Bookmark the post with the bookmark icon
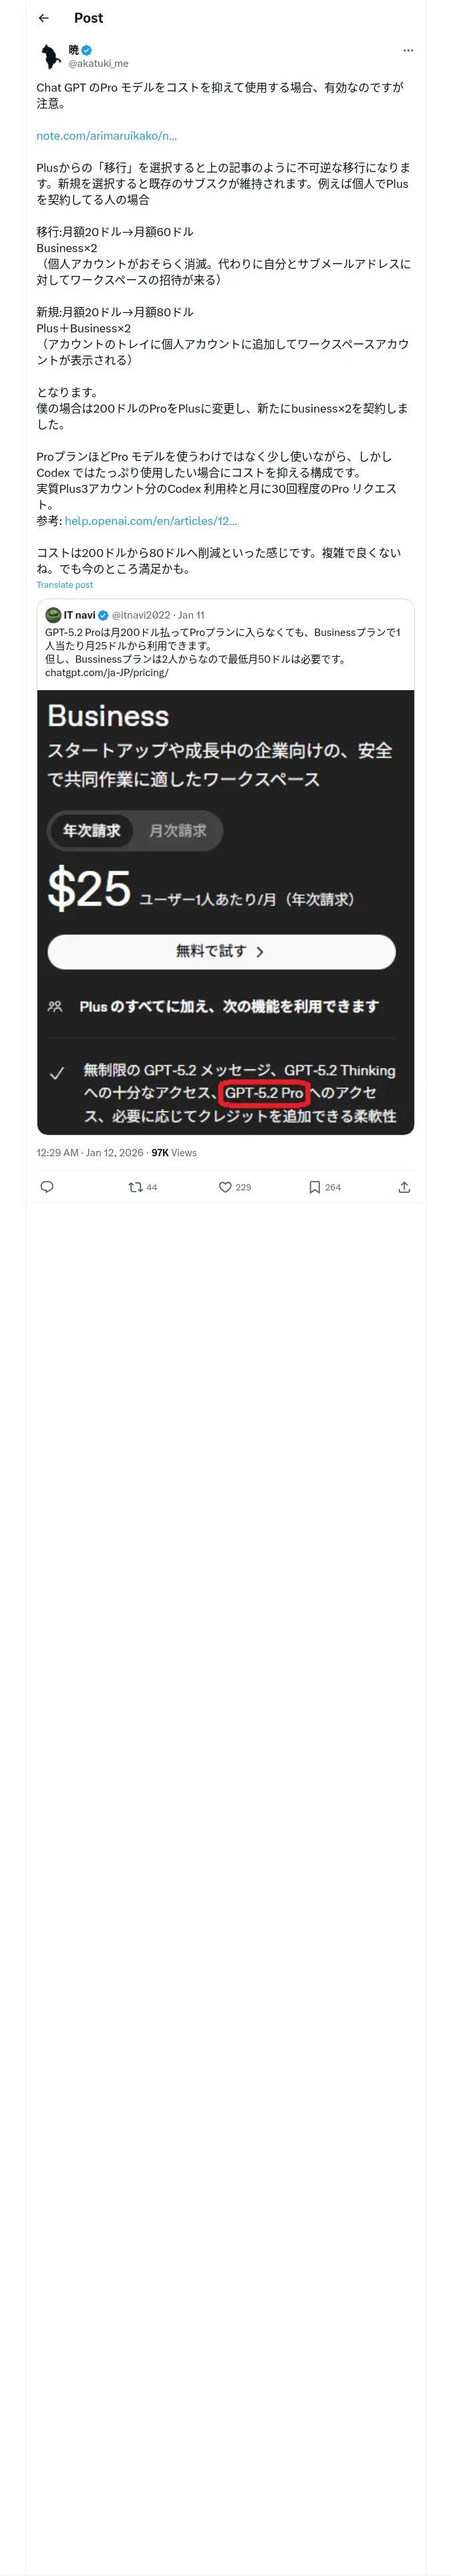 pos(324,1187)
